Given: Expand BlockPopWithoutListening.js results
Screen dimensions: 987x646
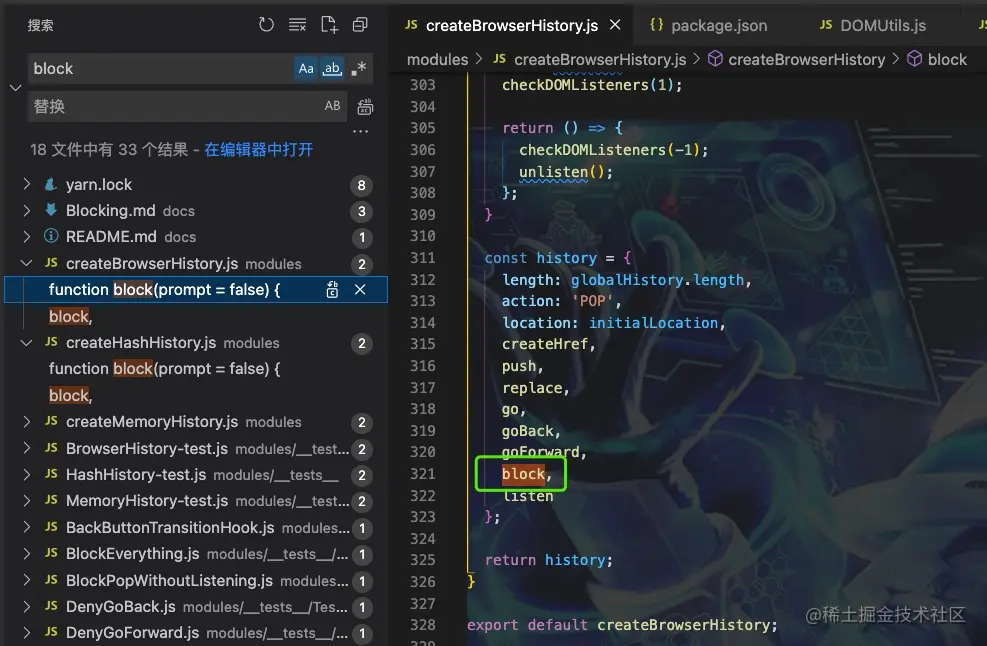Looking at the screenshot, I should click(26, 581).
